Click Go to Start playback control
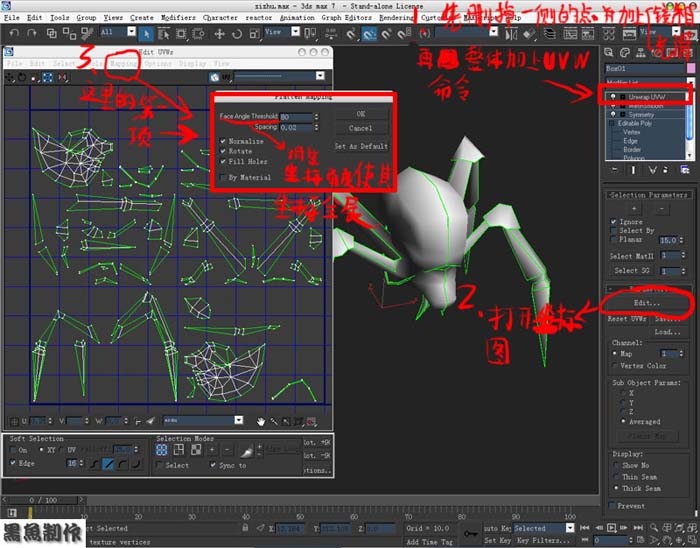Screen dimensions: 700x548 coord(584,527)
